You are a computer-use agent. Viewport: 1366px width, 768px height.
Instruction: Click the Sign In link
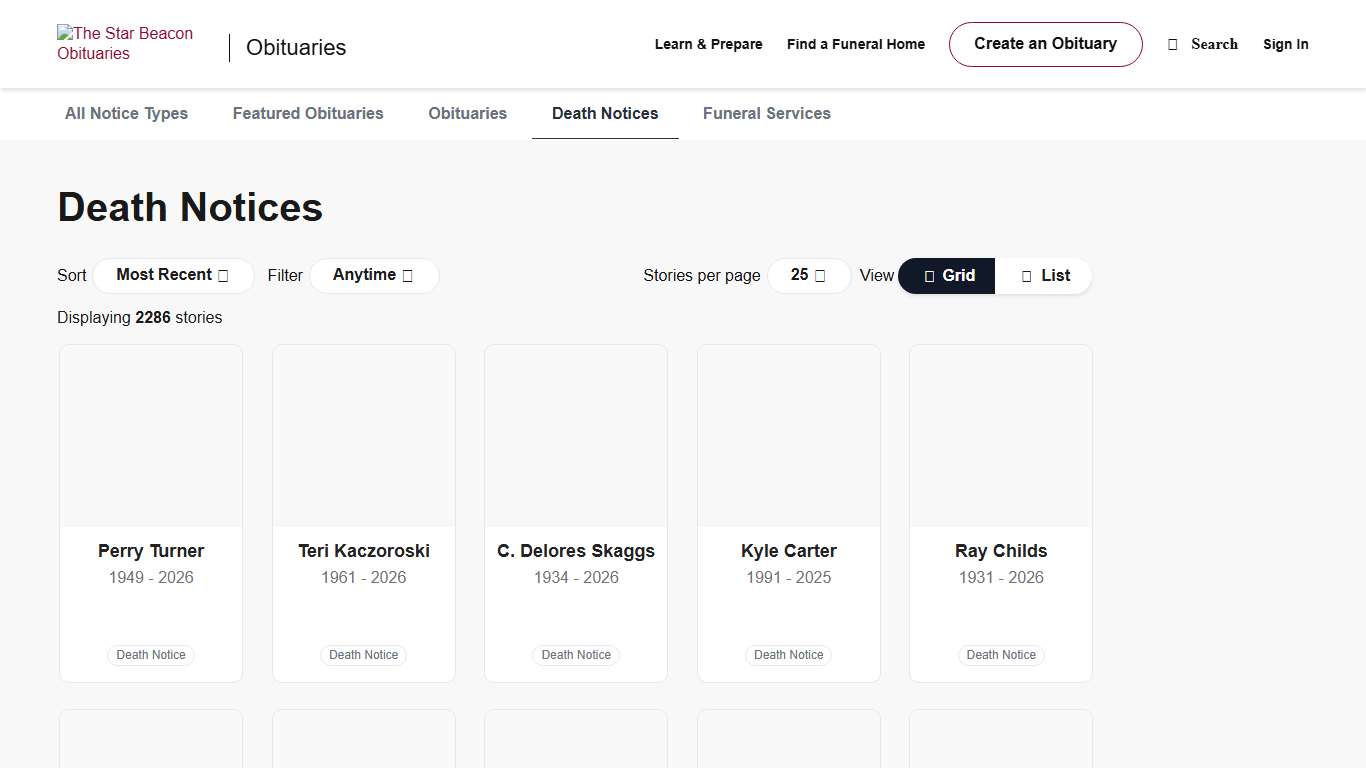pos(1285,44)
